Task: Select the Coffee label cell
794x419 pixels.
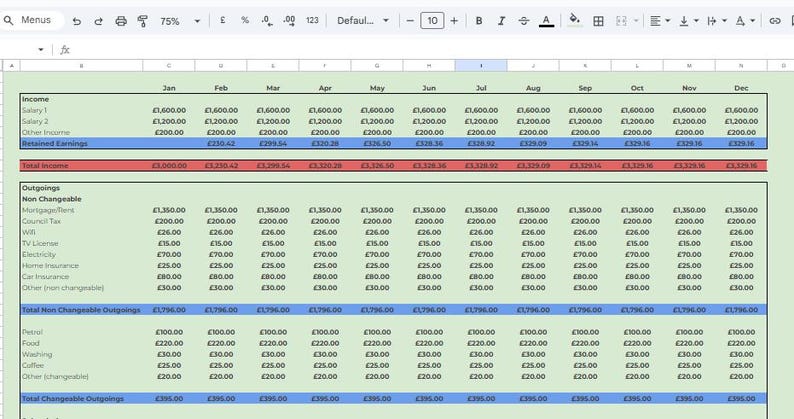Action: click(x=82, y=365)
